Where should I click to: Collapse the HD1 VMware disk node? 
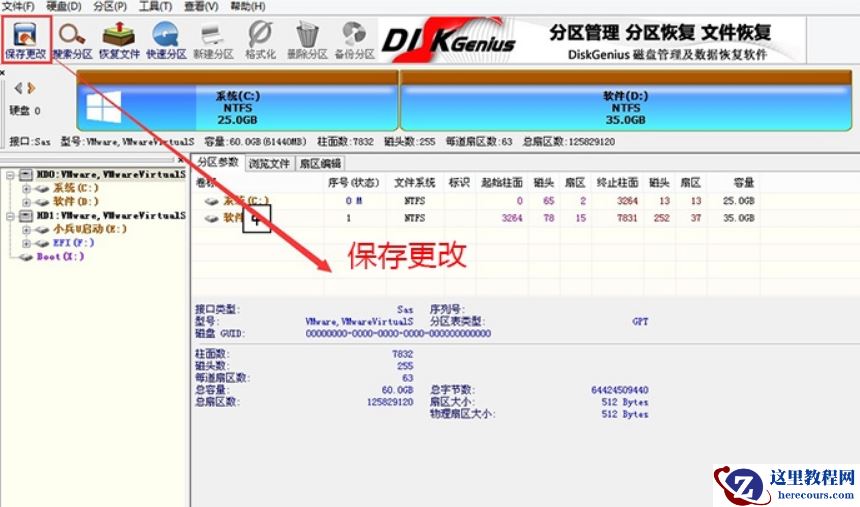pyautogui.click(x=10, y=216)
